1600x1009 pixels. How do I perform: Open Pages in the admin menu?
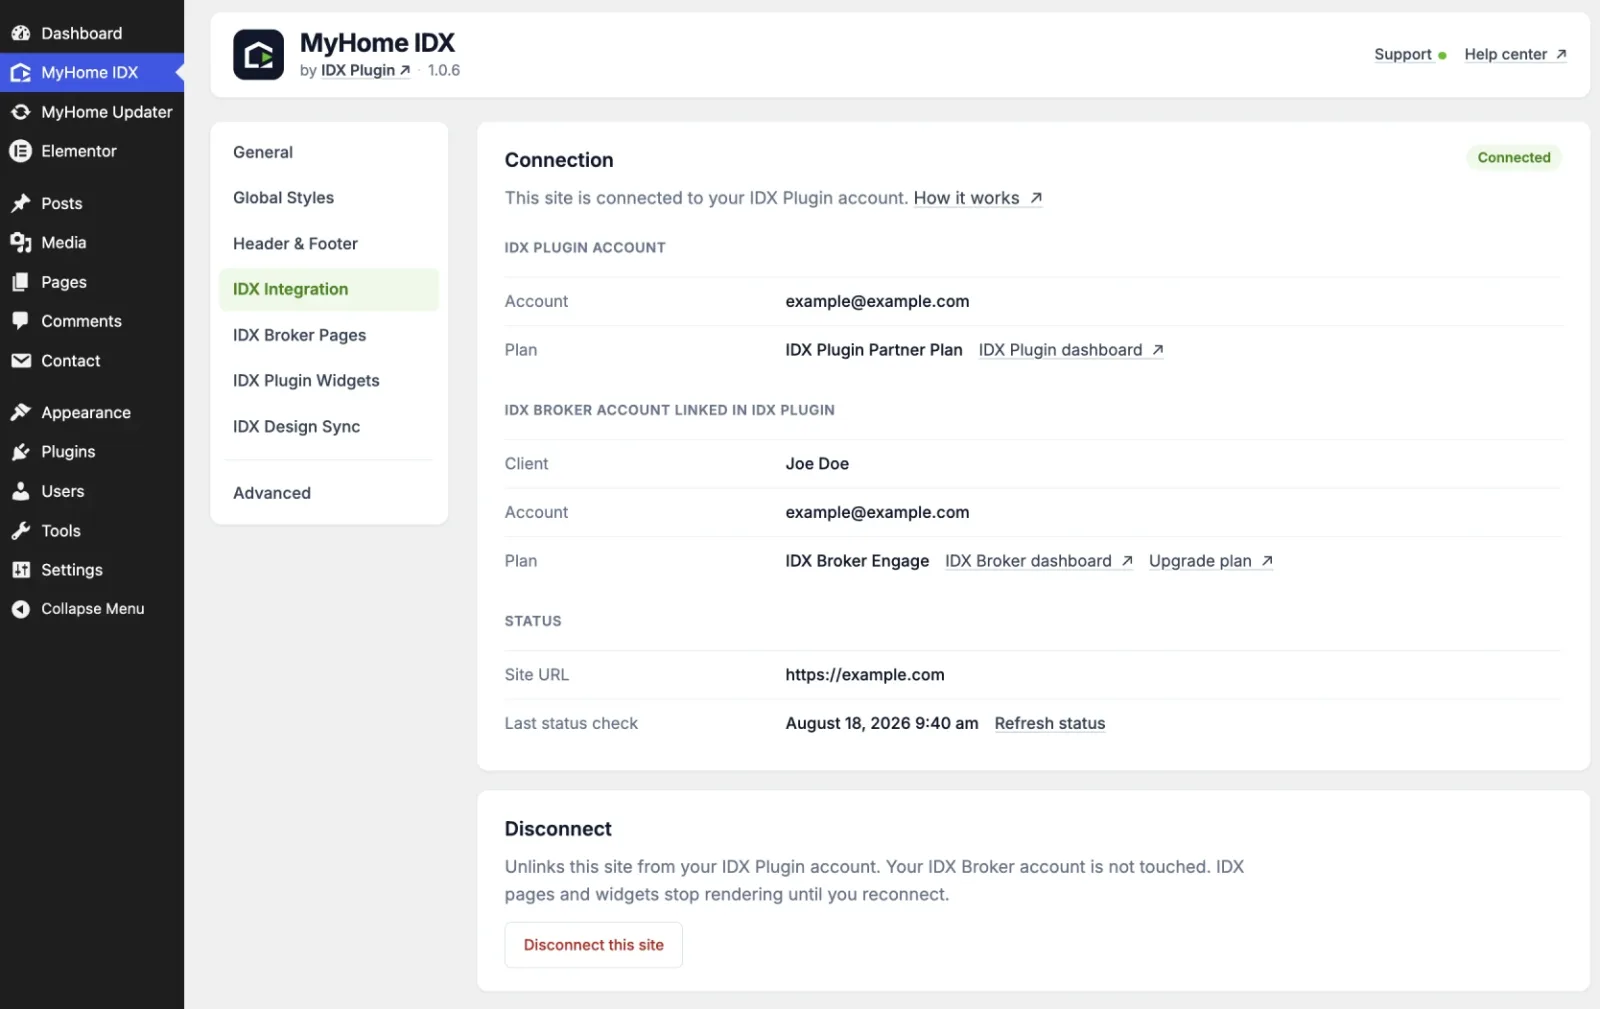coord(92,282)
